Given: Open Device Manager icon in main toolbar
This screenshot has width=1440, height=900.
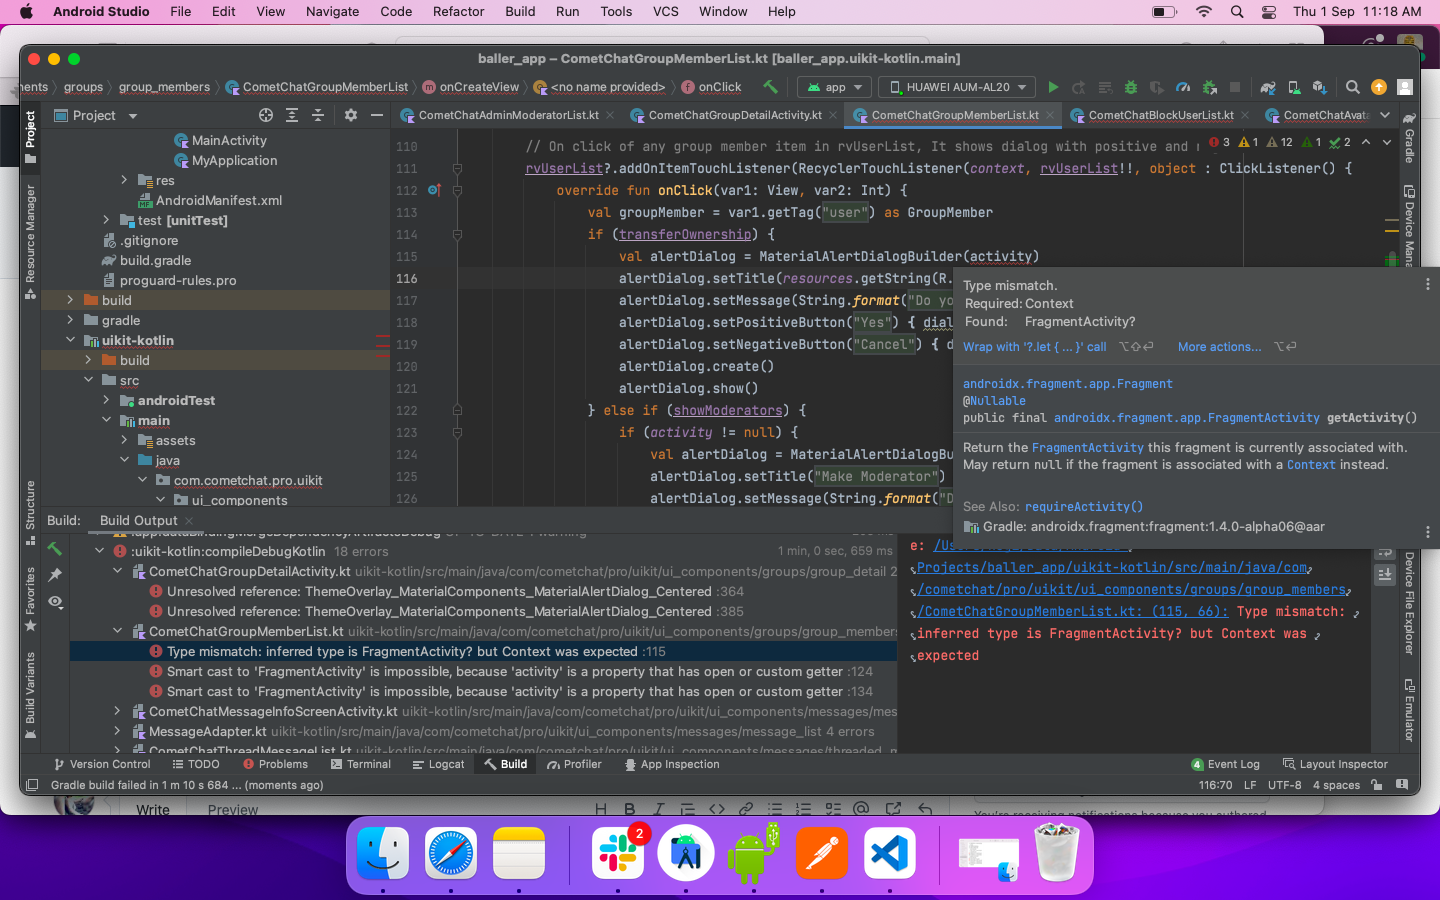Looking at the screenshot, I should (x=1294, y=87).
